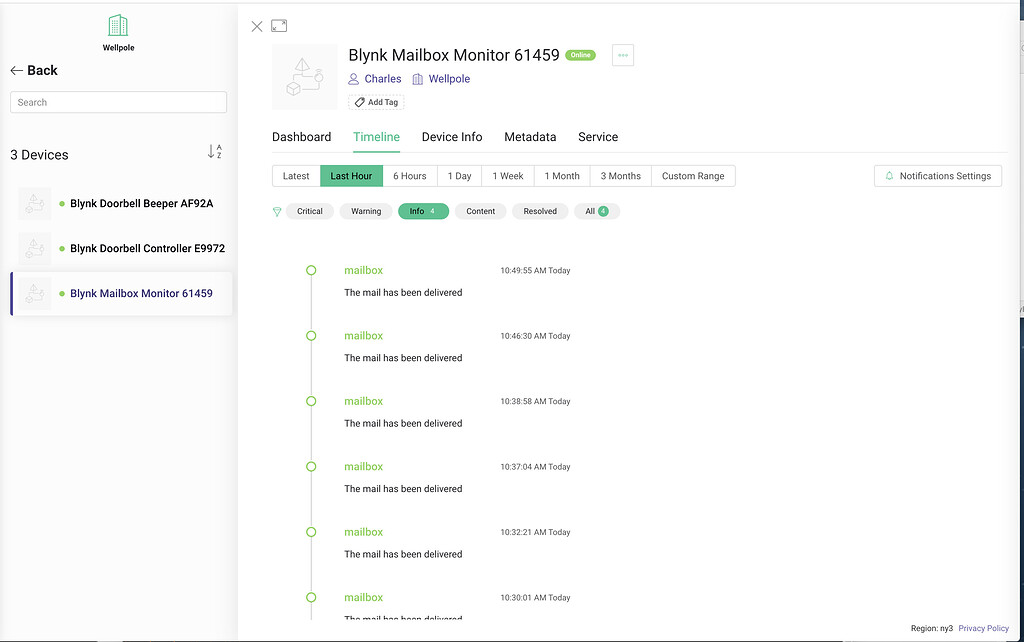Click timeline marker for 10:37:04 AM event

311,466
